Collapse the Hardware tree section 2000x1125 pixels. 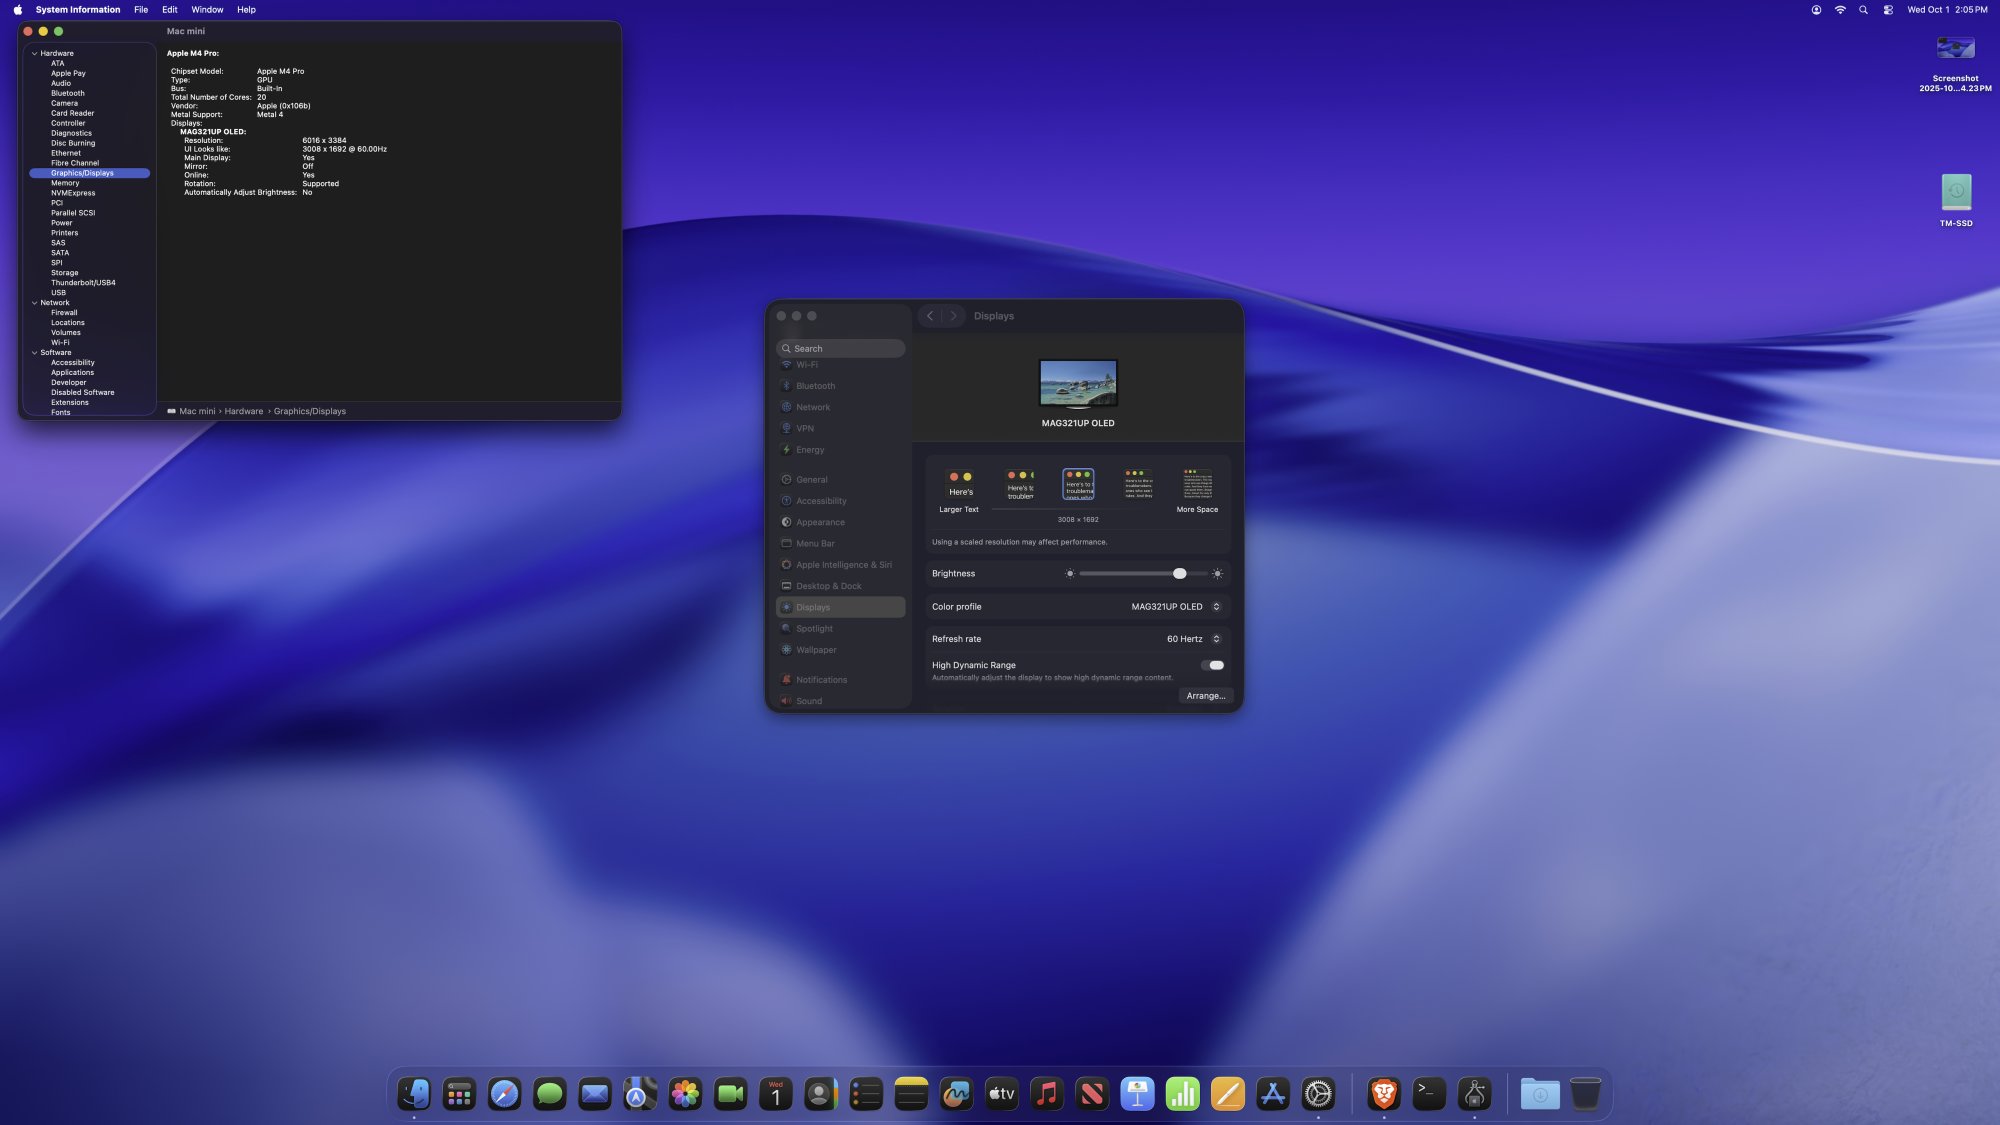(x=35, y=54)
